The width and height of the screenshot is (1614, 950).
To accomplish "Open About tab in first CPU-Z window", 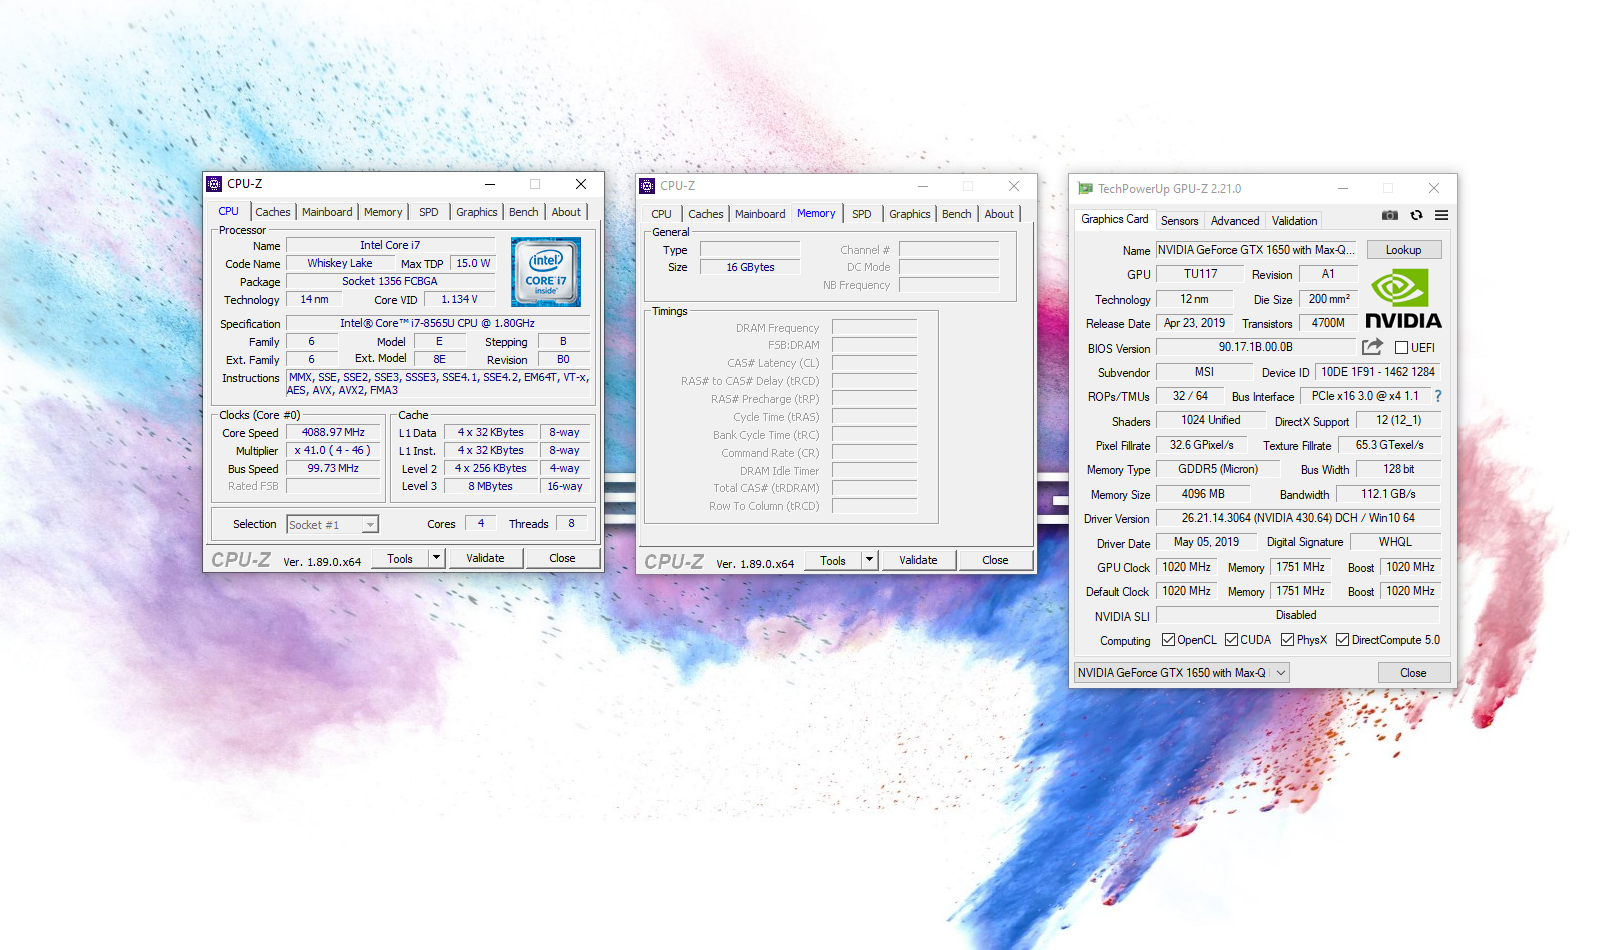I will tap(566, 212).
